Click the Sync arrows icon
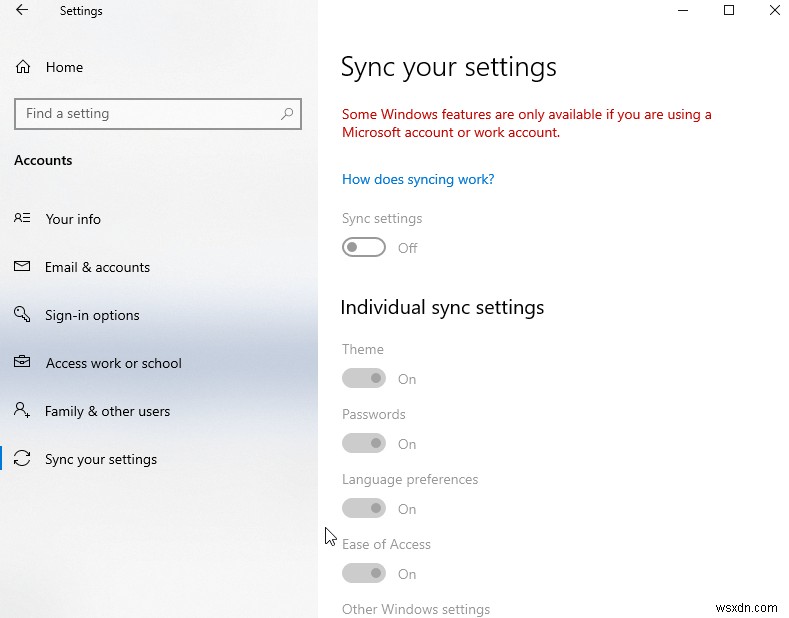This screenshot has width=789, height=618. click(22, 458)
